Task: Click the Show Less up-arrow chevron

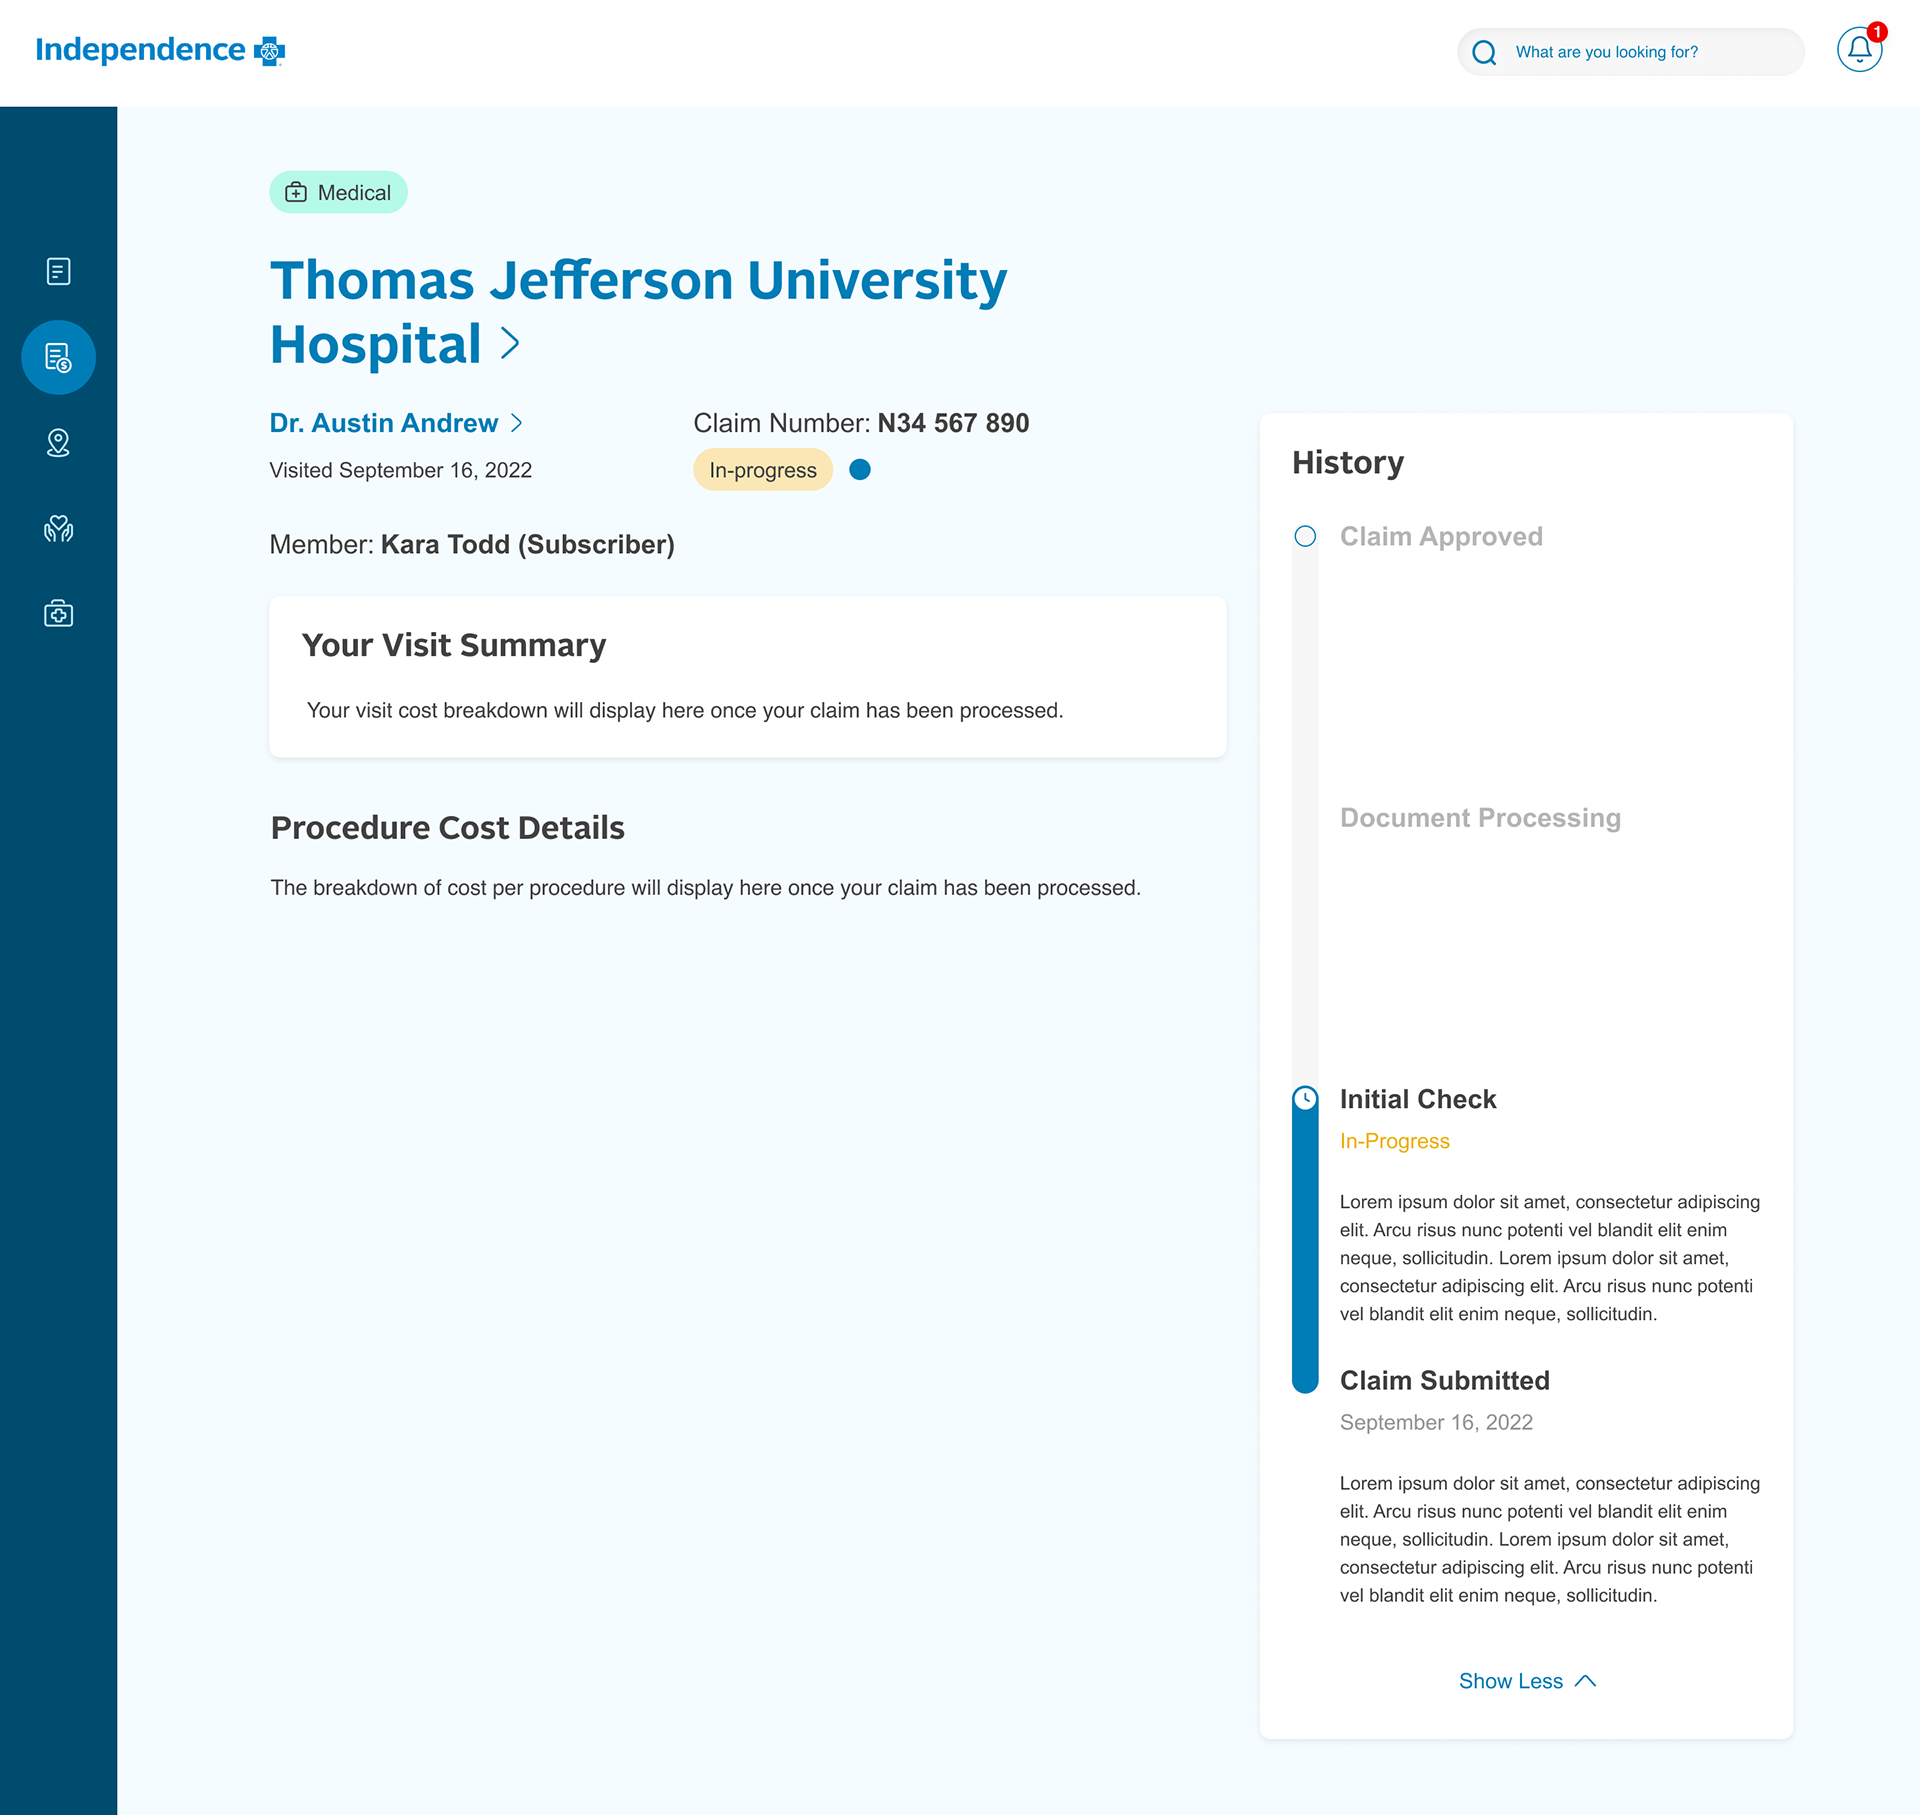Action: [1585, 1681]
